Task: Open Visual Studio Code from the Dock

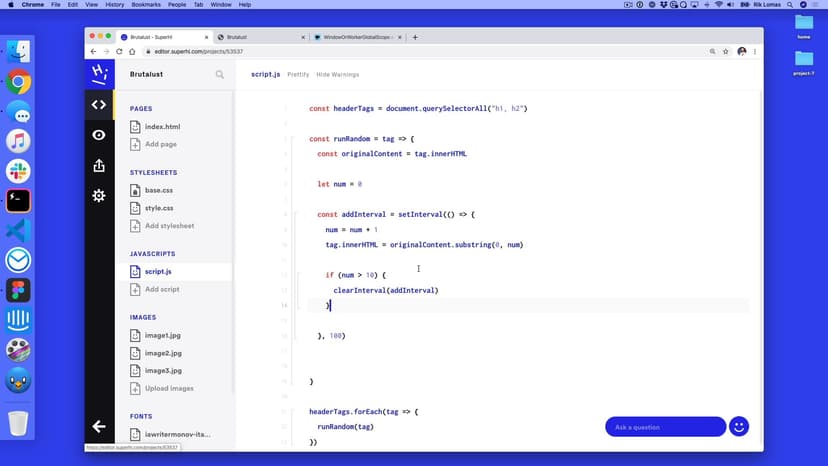Action: (x=18, y=230)
